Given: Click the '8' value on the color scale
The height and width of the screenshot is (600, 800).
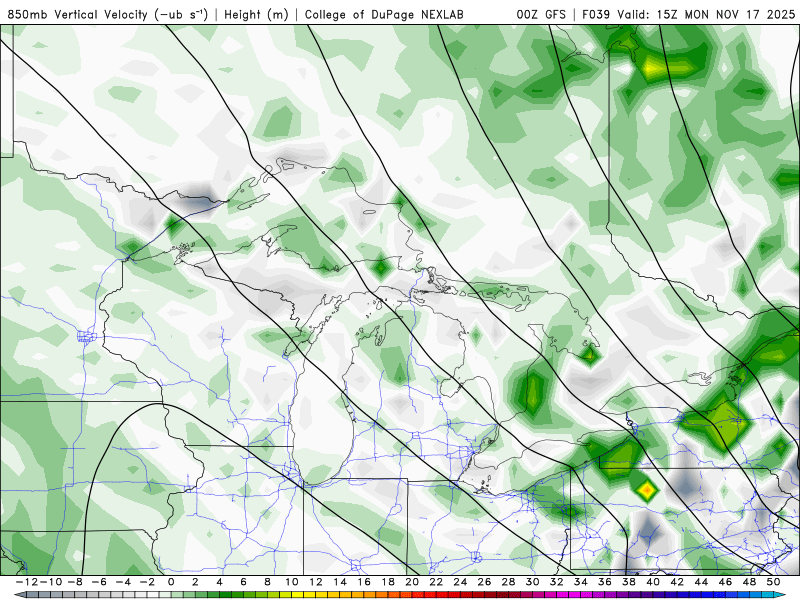Looking at the screenshot, I should point(267,582).
